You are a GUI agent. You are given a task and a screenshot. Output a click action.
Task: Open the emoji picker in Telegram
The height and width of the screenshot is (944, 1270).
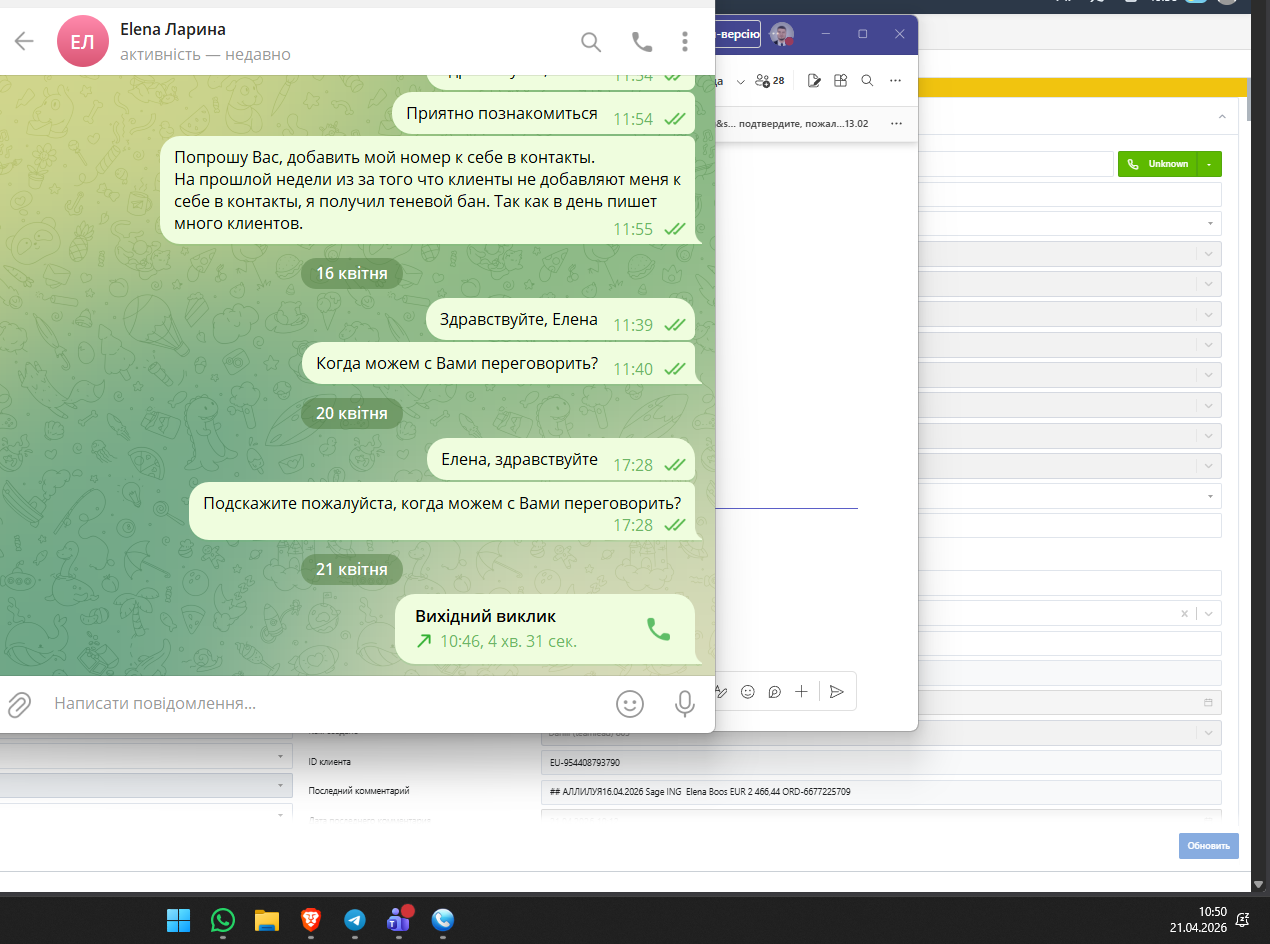tap(630, 704)
